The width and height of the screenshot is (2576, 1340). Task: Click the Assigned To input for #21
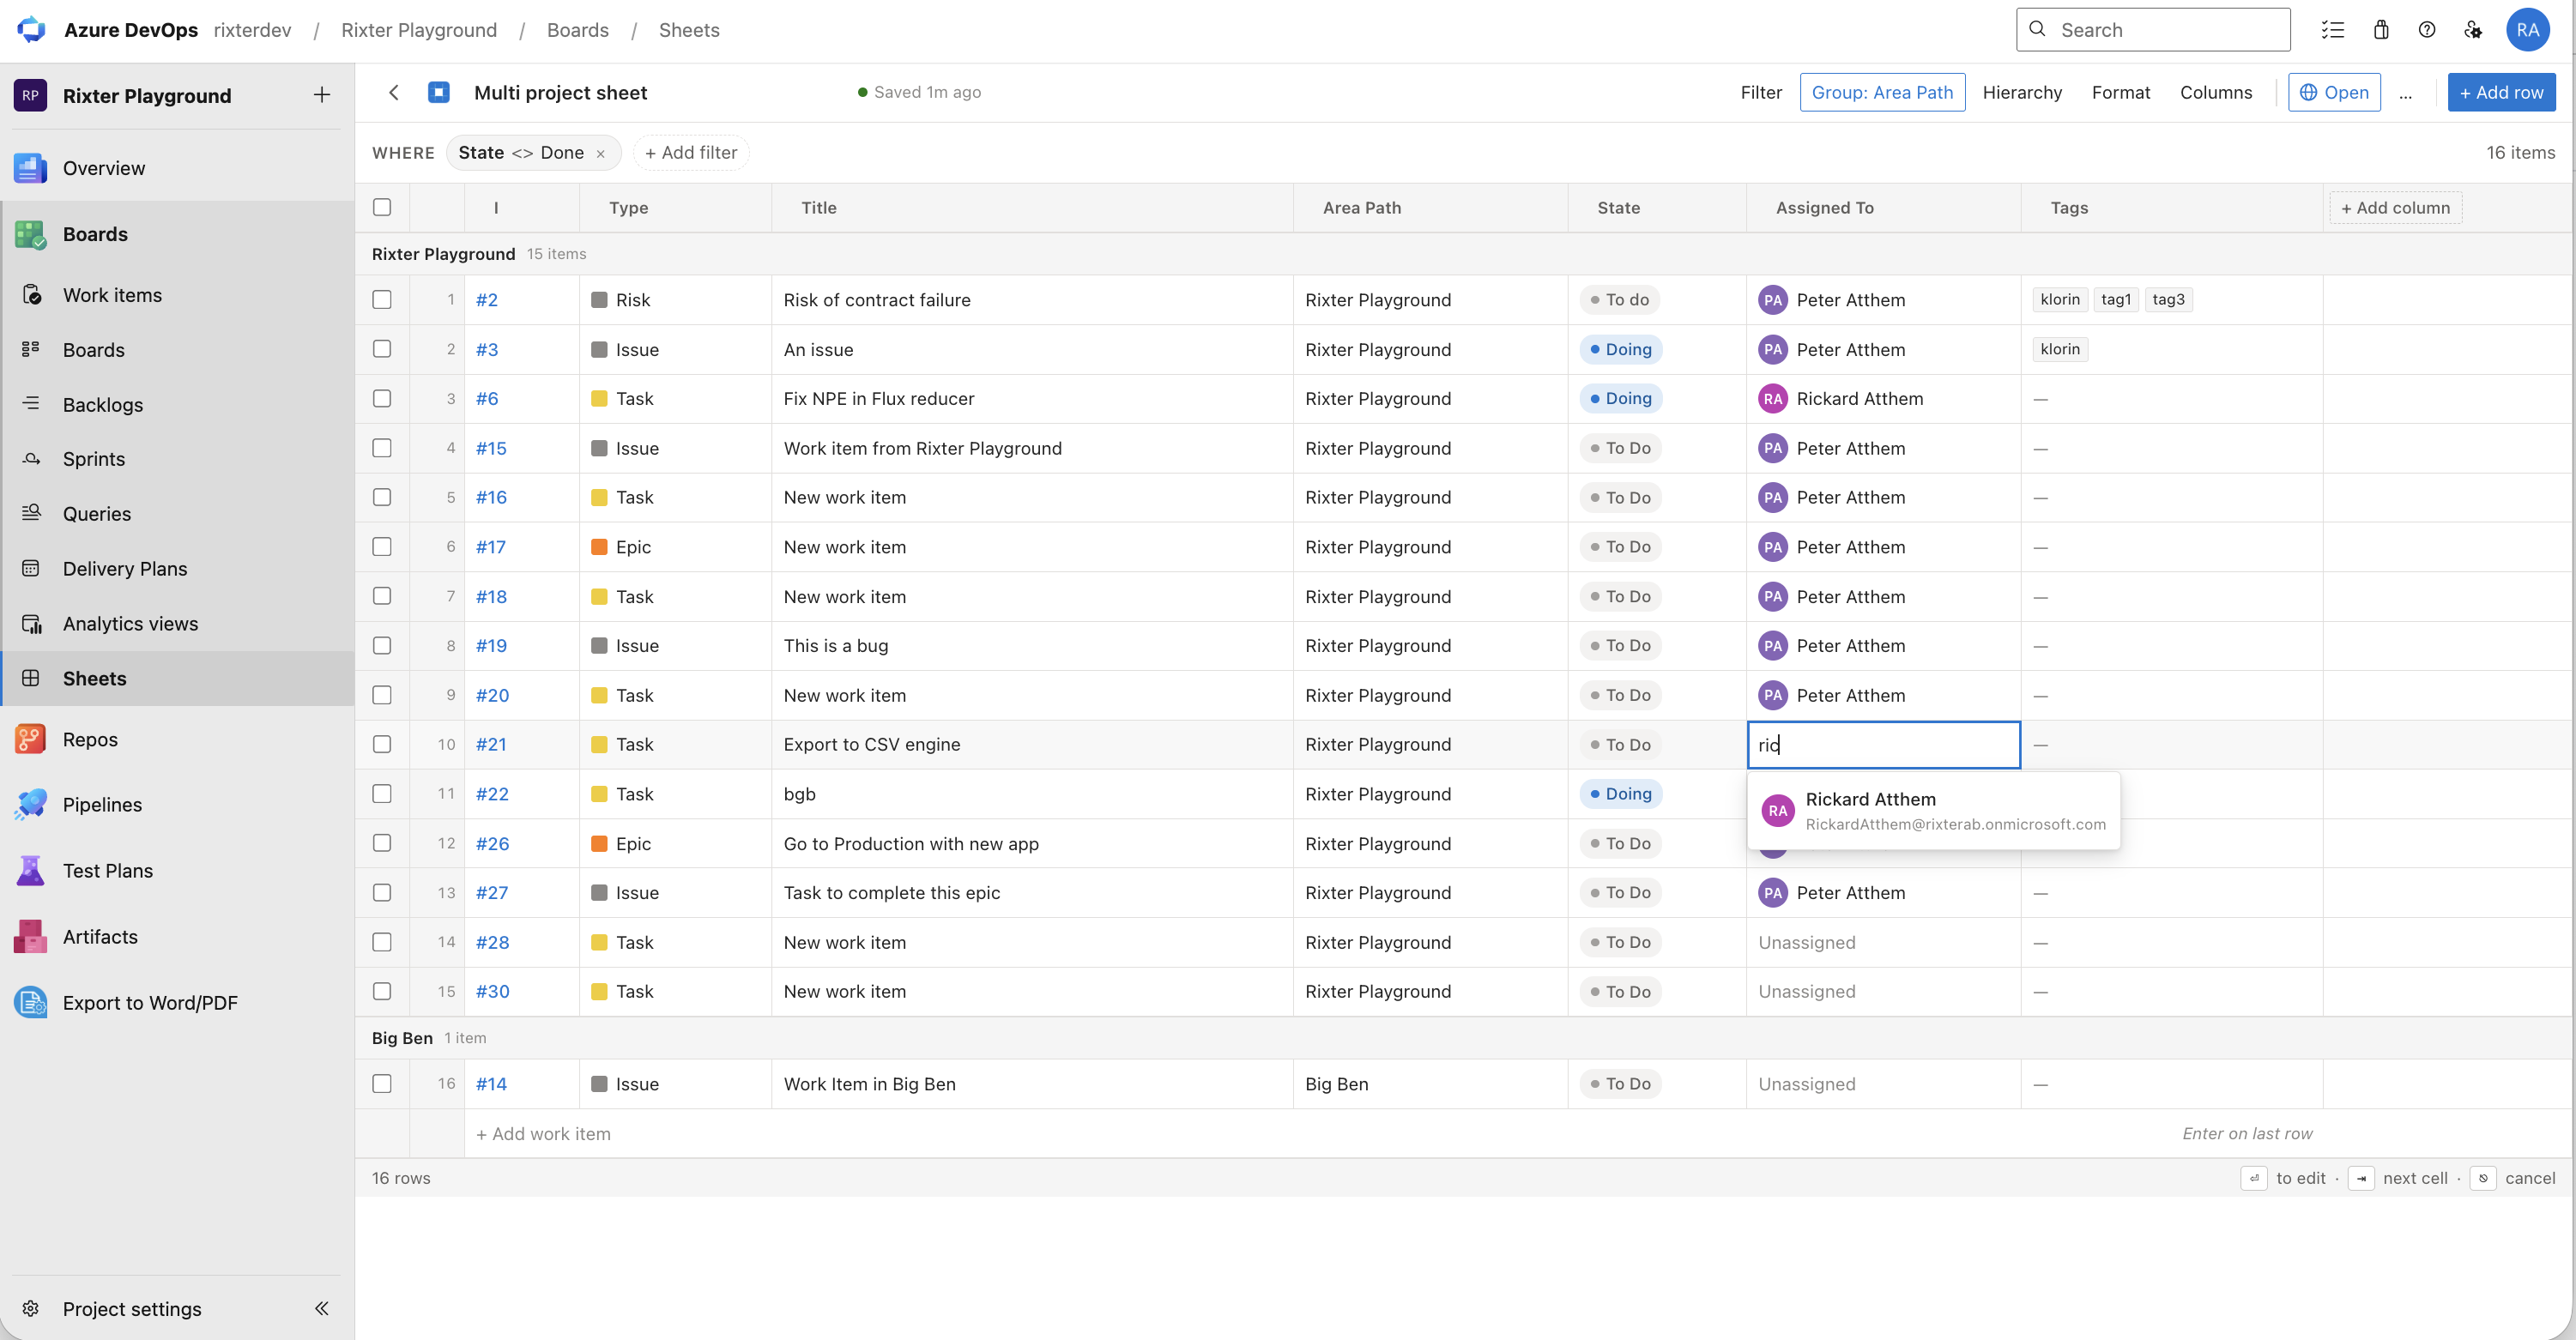click(1883, 745)
